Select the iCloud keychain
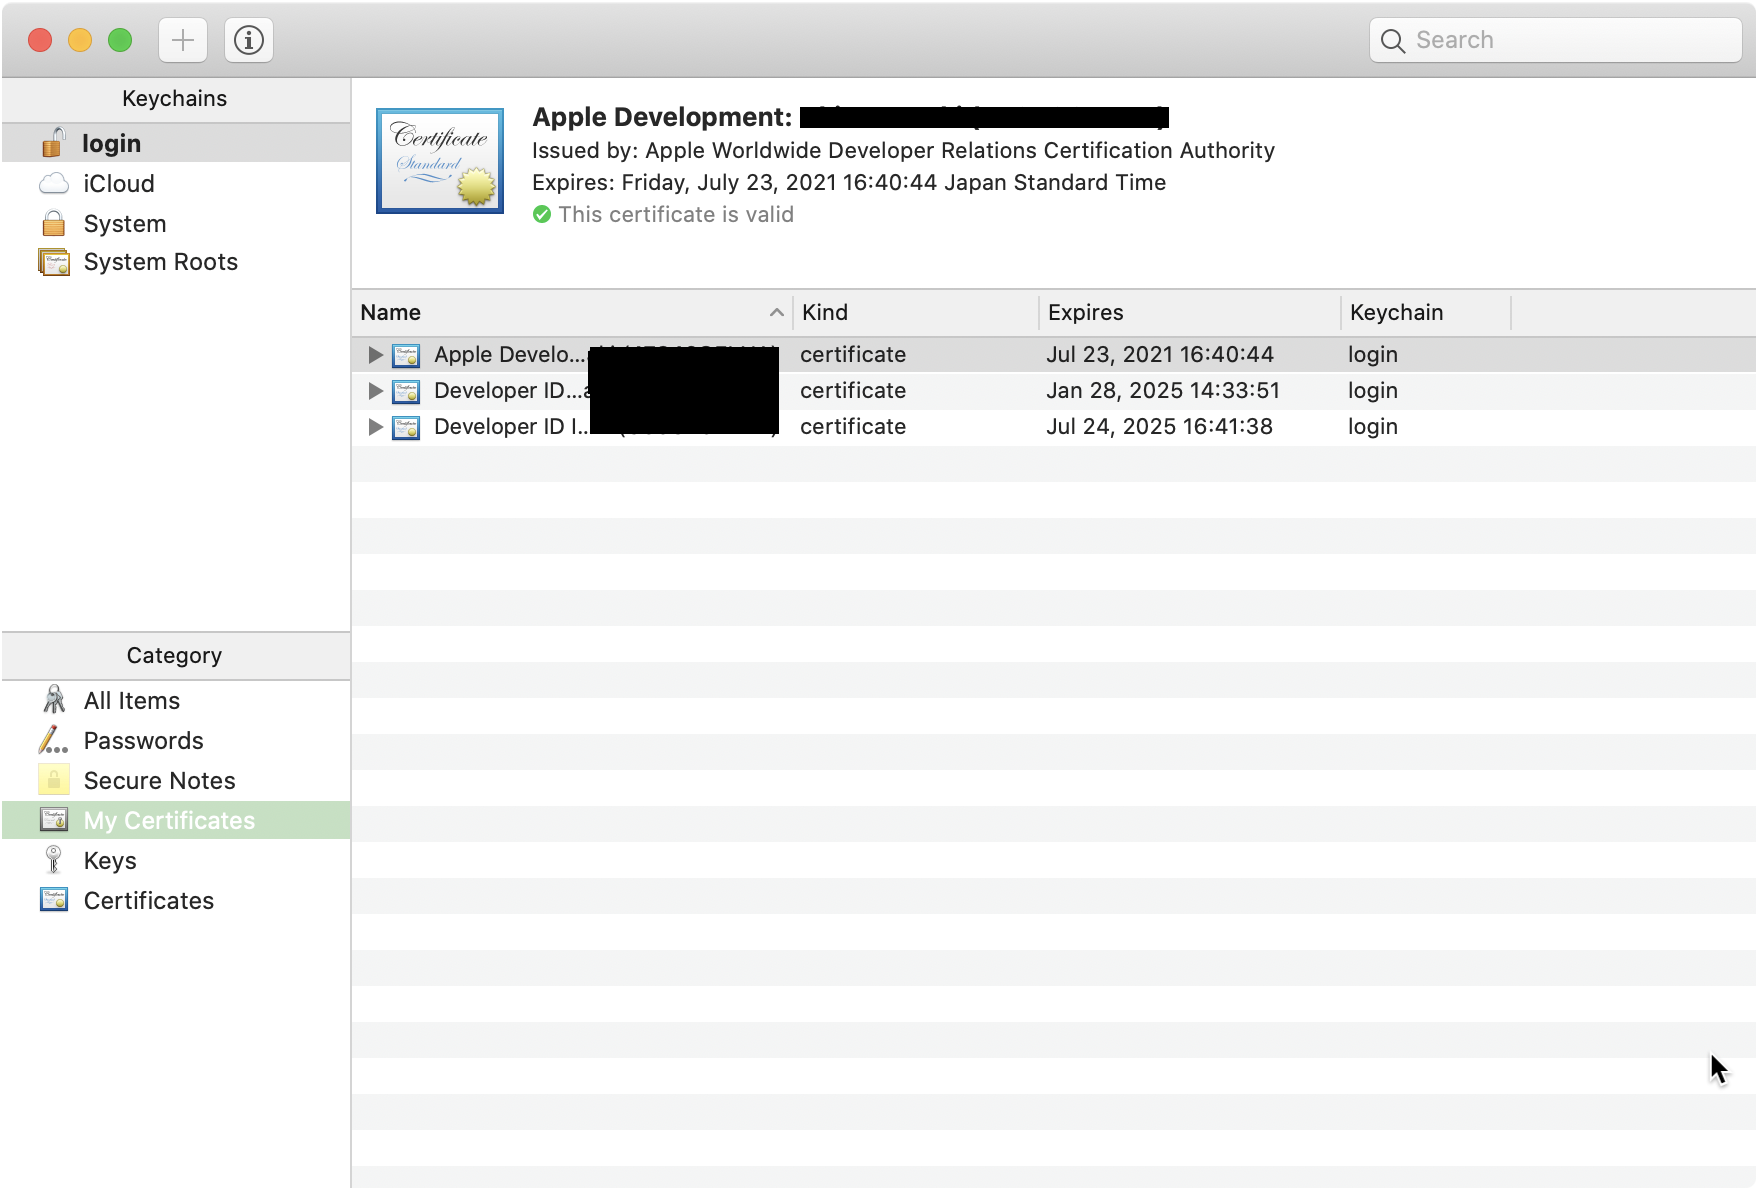This screenshot has height=1190, width=1758. tap(176, 184)
